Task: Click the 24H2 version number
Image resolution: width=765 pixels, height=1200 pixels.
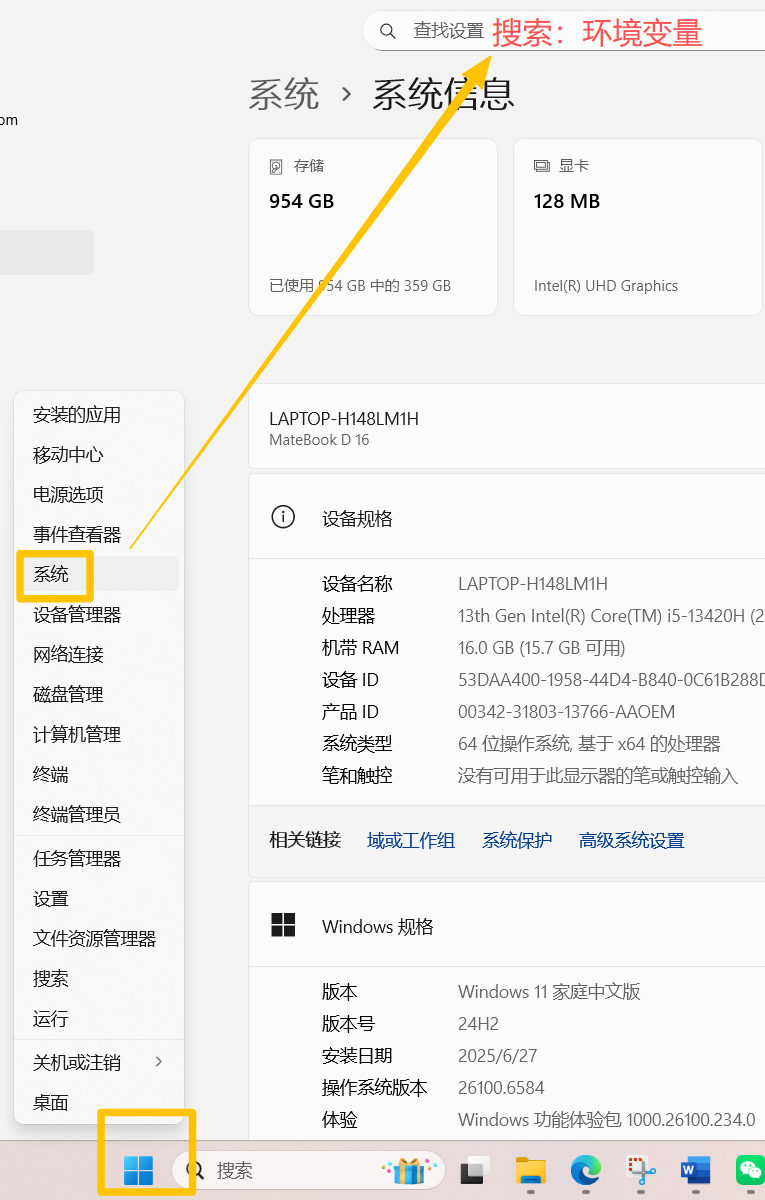Action: click(479, 1023)
